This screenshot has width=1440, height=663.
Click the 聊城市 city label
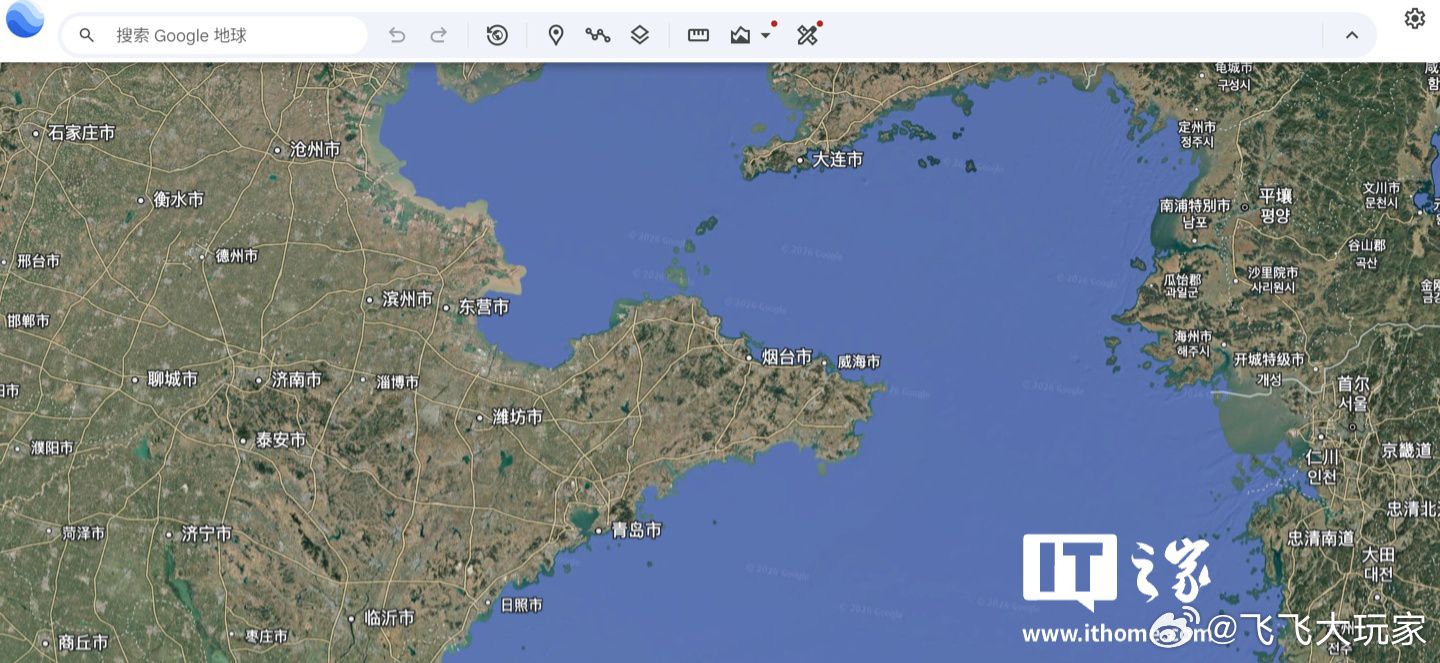[x=172, y=379]
